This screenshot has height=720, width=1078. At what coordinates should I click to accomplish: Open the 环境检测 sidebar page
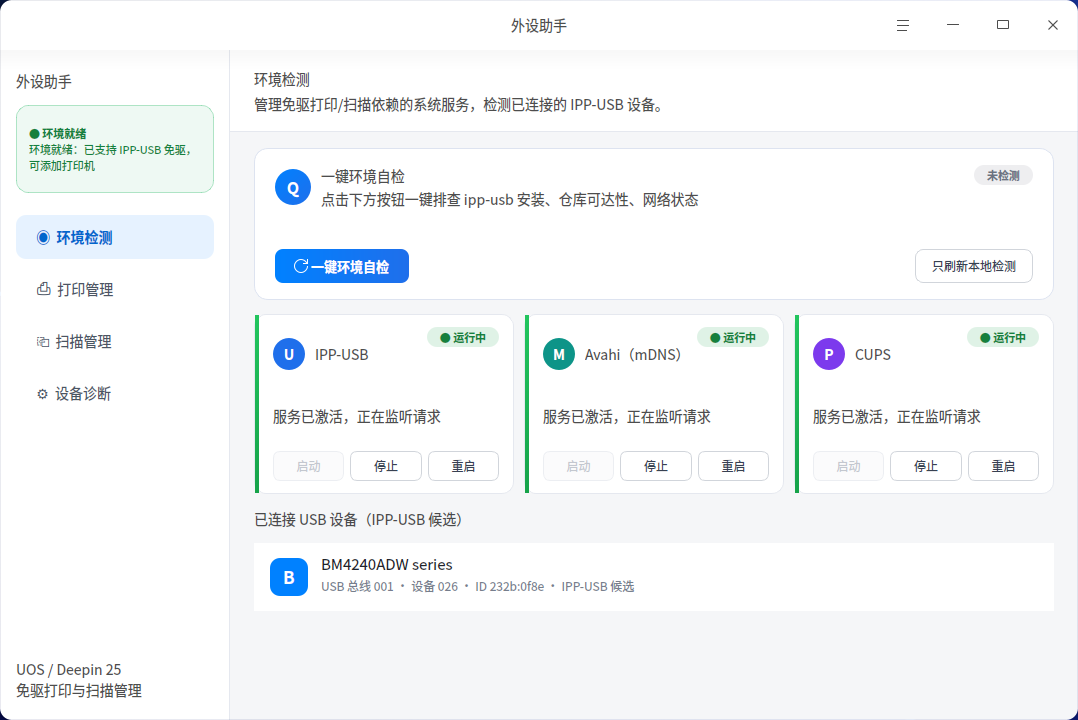(115, 237)
